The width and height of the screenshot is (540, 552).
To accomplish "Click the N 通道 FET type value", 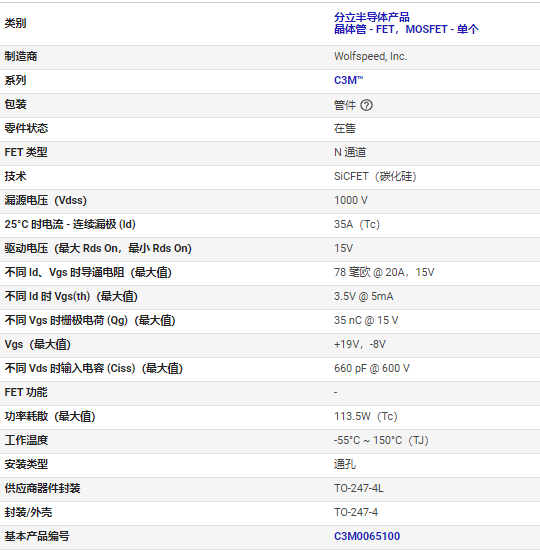I will (350, 152).
